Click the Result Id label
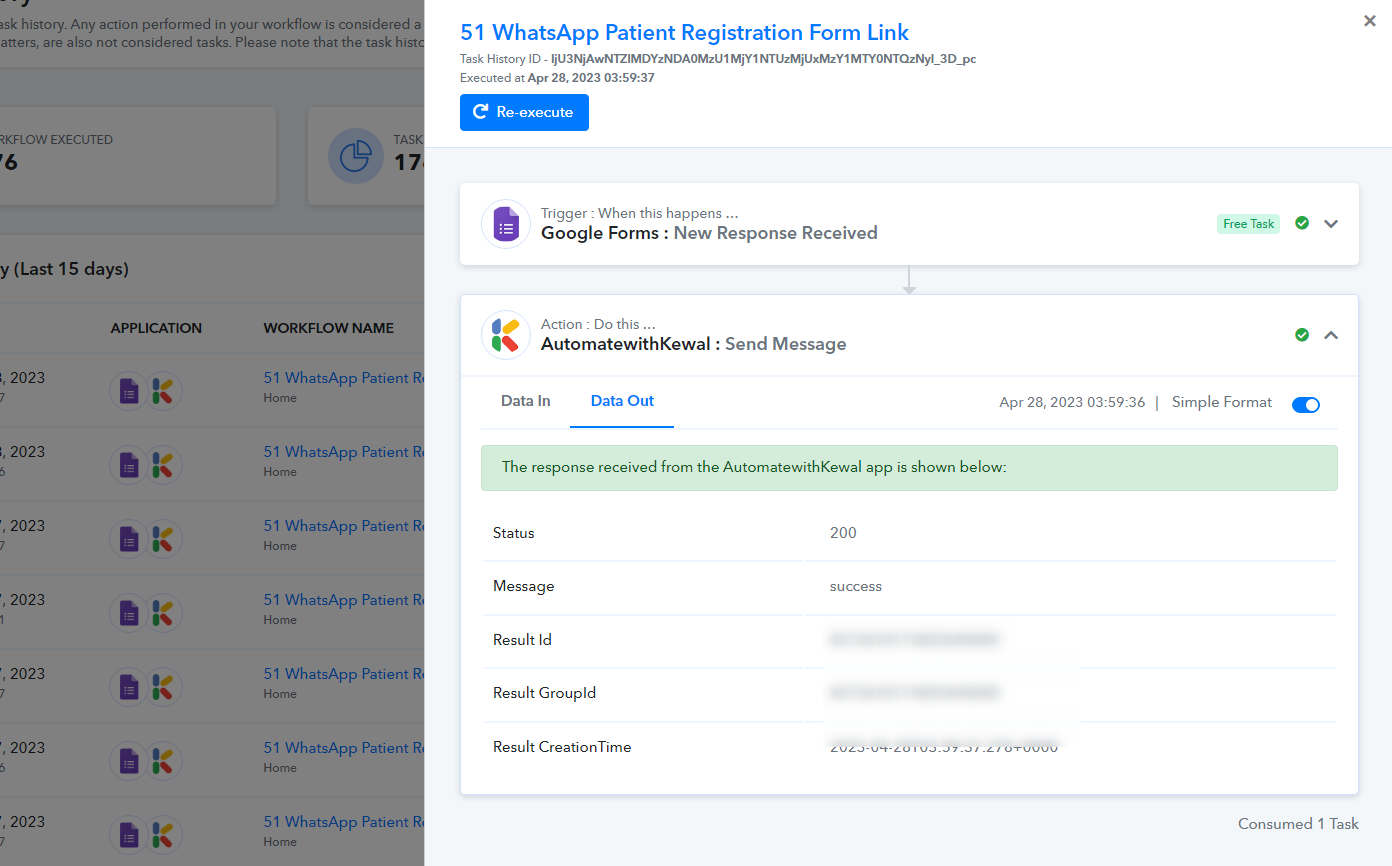Image resolution: width=1392 pixels, height=866 pixels. (x=522, y=640)
